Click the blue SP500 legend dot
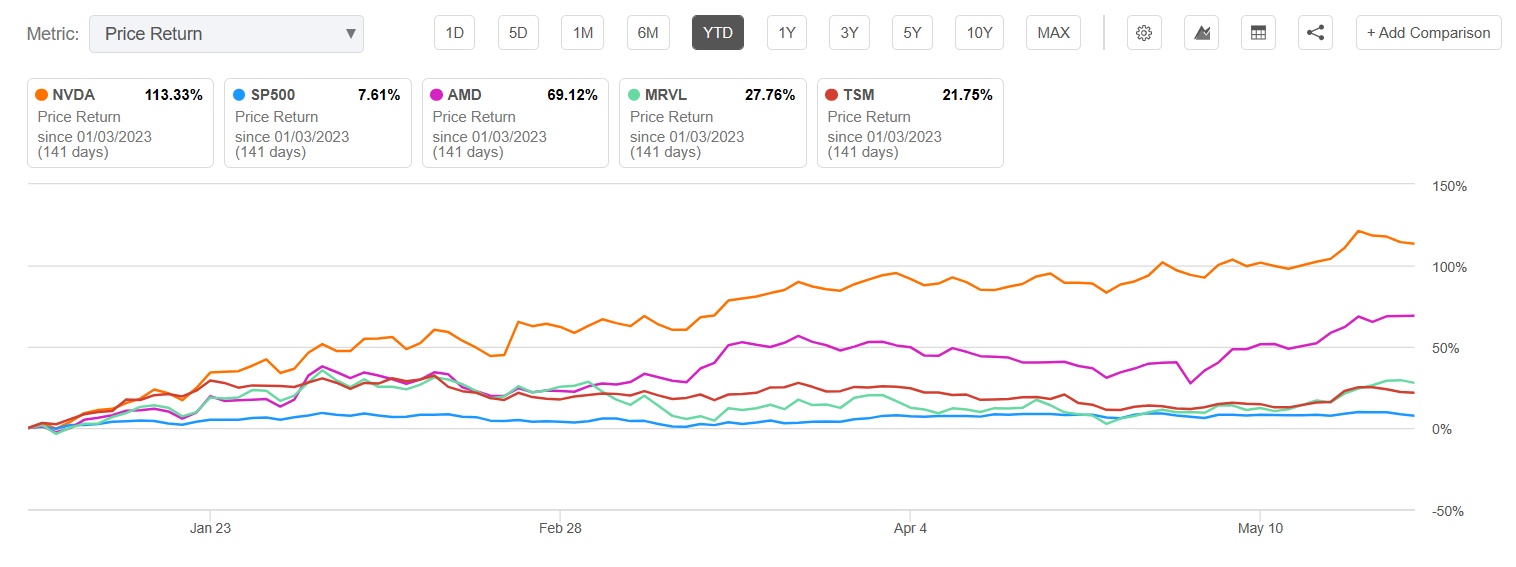This screenshot has height=567, width=1516. coord(239,95)
